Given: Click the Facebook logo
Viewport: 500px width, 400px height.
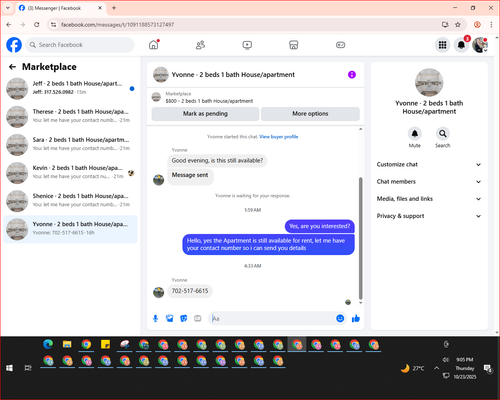Looking at the screenshot, I should click(14, 45).
